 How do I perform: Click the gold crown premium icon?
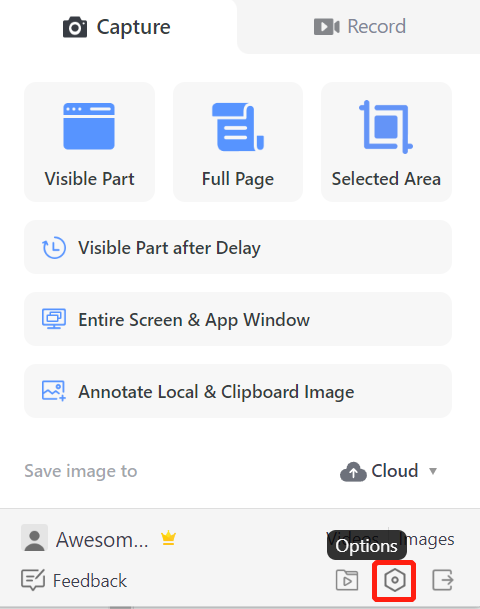pyautogui.click(x=169, y=538)
